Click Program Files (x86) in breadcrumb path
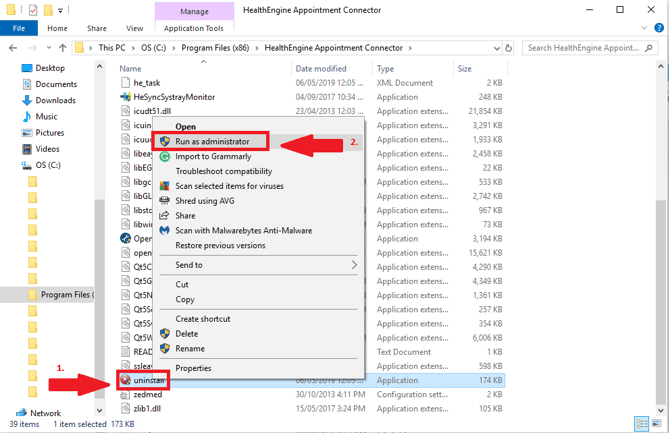The height and width of the screenshot is (433, 670). (221, 47)
